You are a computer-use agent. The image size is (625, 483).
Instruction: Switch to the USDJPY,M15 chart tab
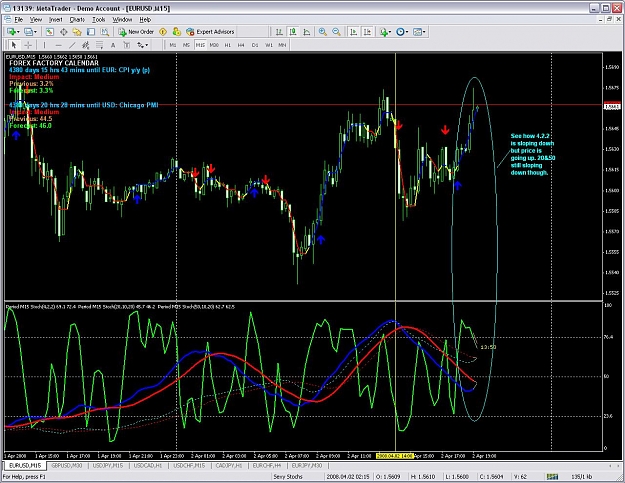(x=108, y=465)
